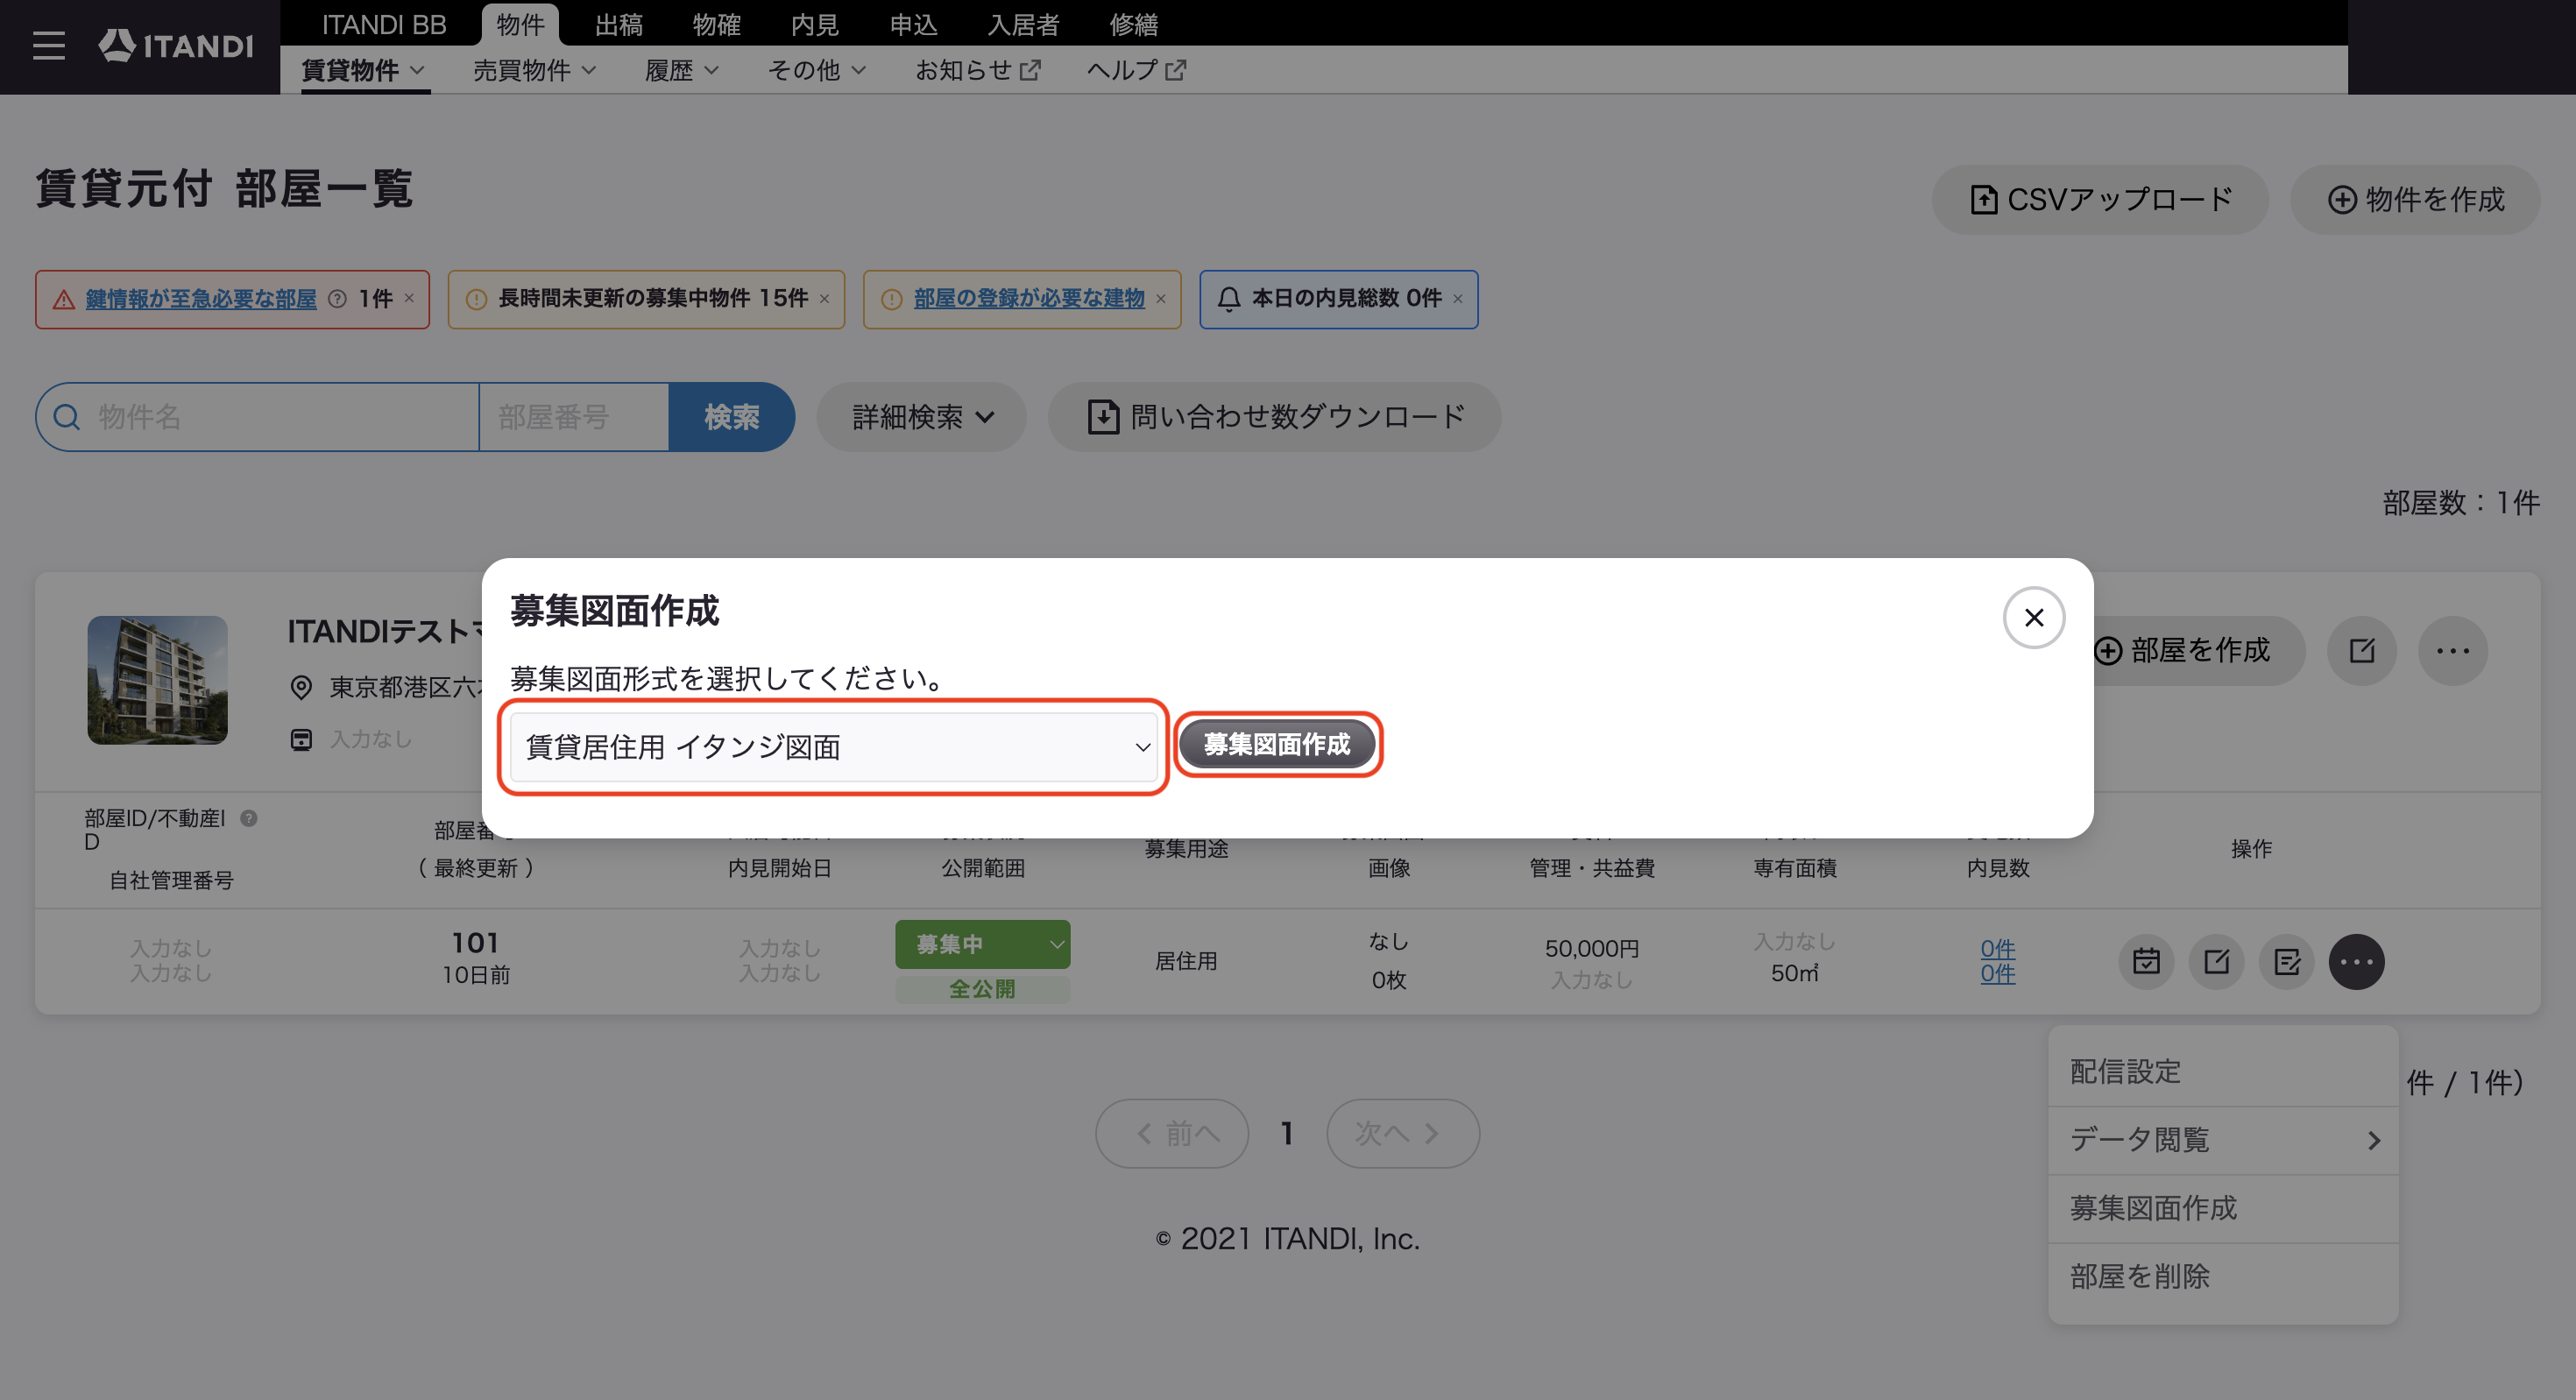This screenshot has width=2576, height=1400.
Task: Open the lower 0件 link for room 101
Action: pyautogui.click(x=1997, y=973)
